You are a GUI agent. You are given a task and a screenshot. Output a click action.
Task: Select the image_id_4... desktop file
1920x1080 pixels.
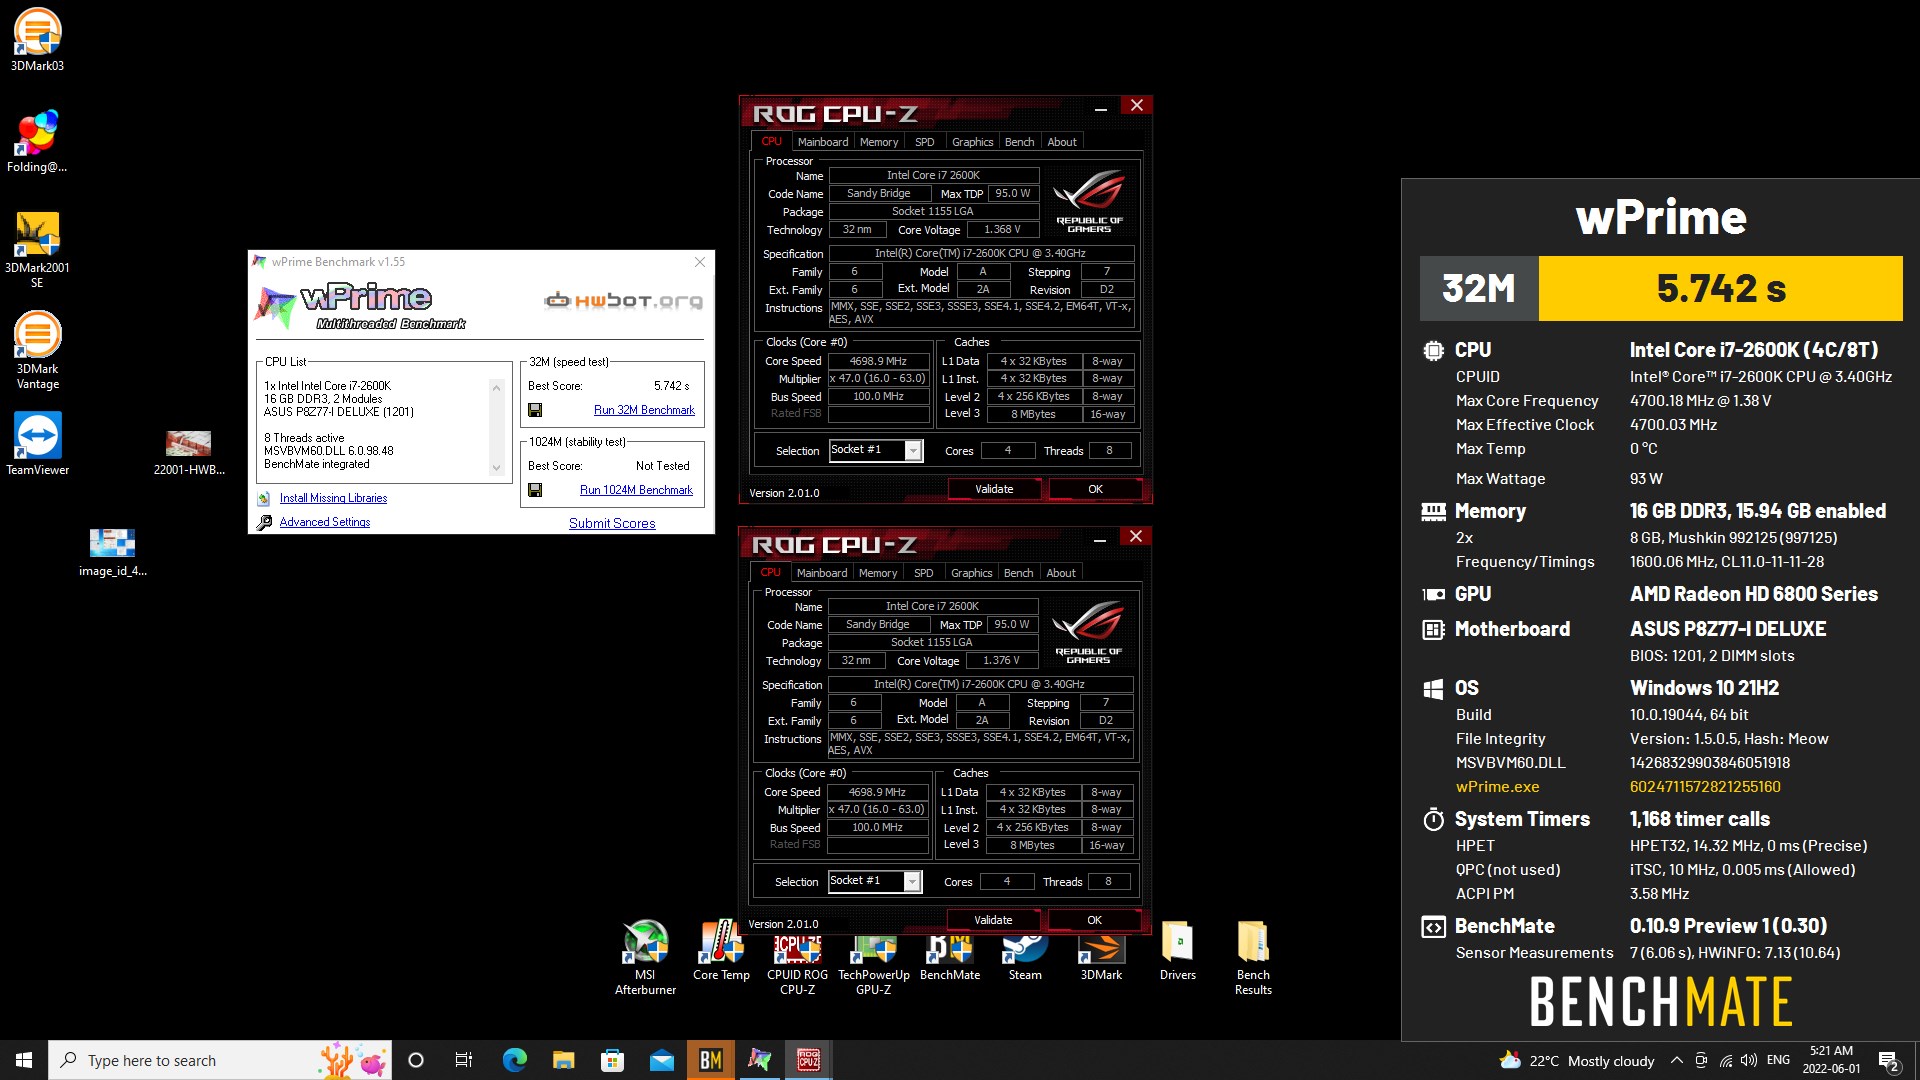coord(113,552)
